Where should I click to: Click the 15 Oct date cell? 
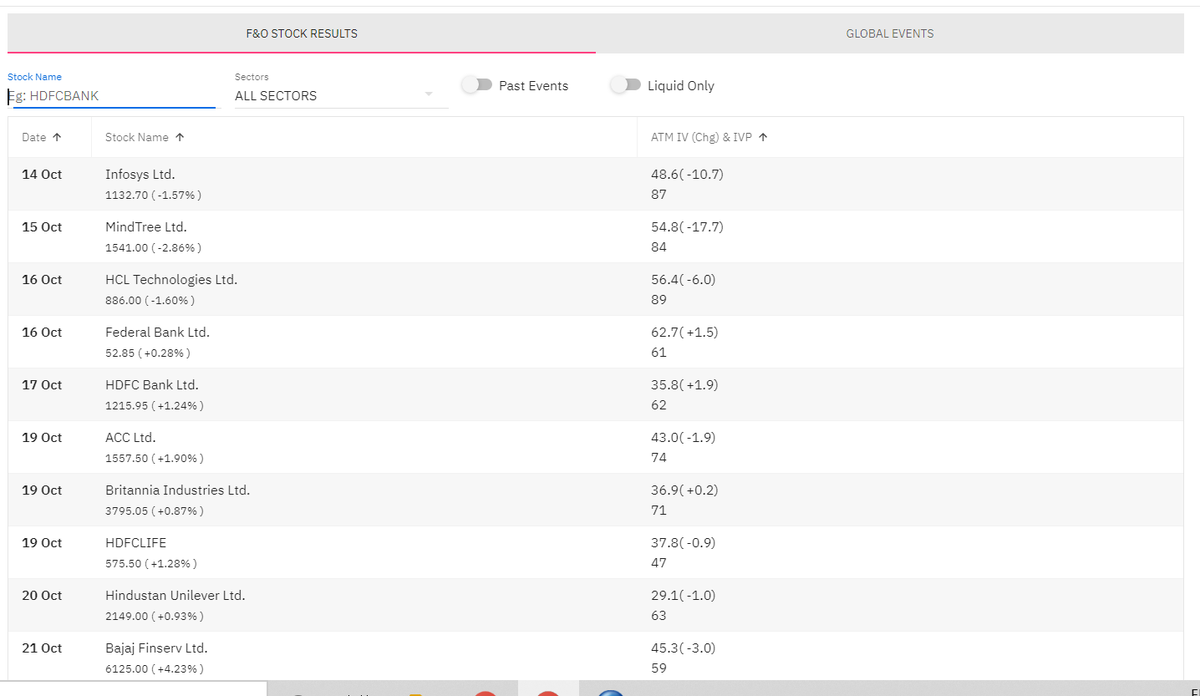coord(42,227)
